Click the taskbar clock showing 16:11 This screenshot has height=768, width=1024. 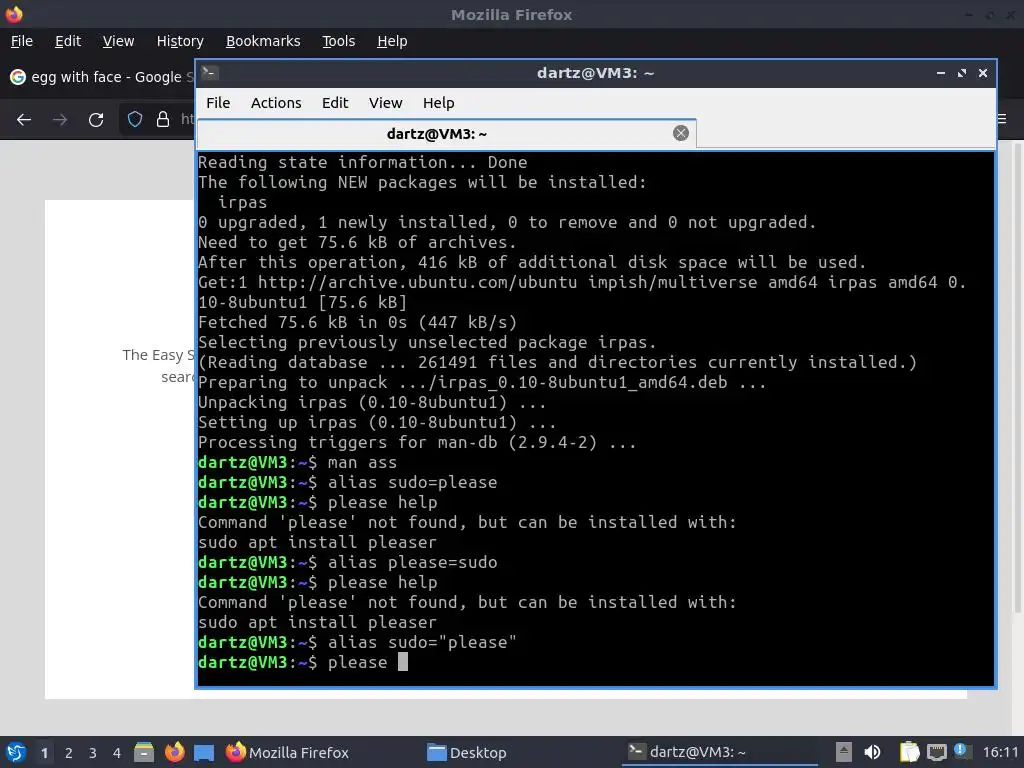point(1000,753)
